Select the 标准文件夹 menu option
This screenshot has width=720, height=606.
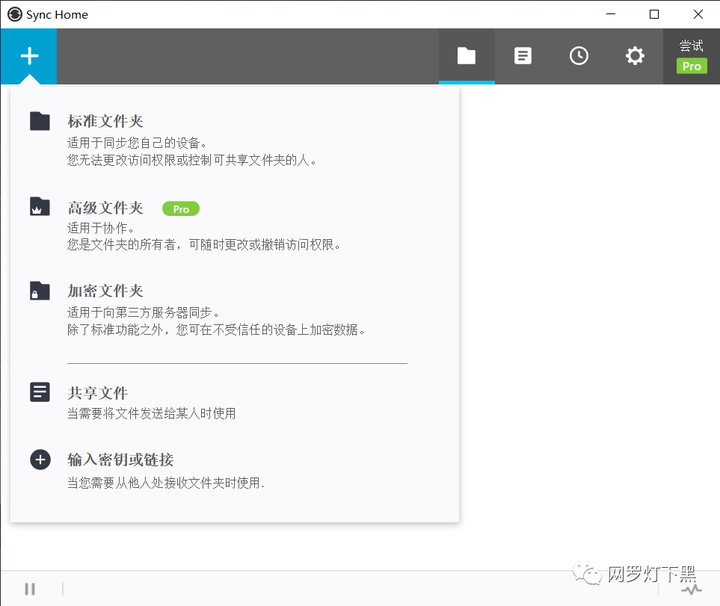pyautogui.click(x=105, y=121)
